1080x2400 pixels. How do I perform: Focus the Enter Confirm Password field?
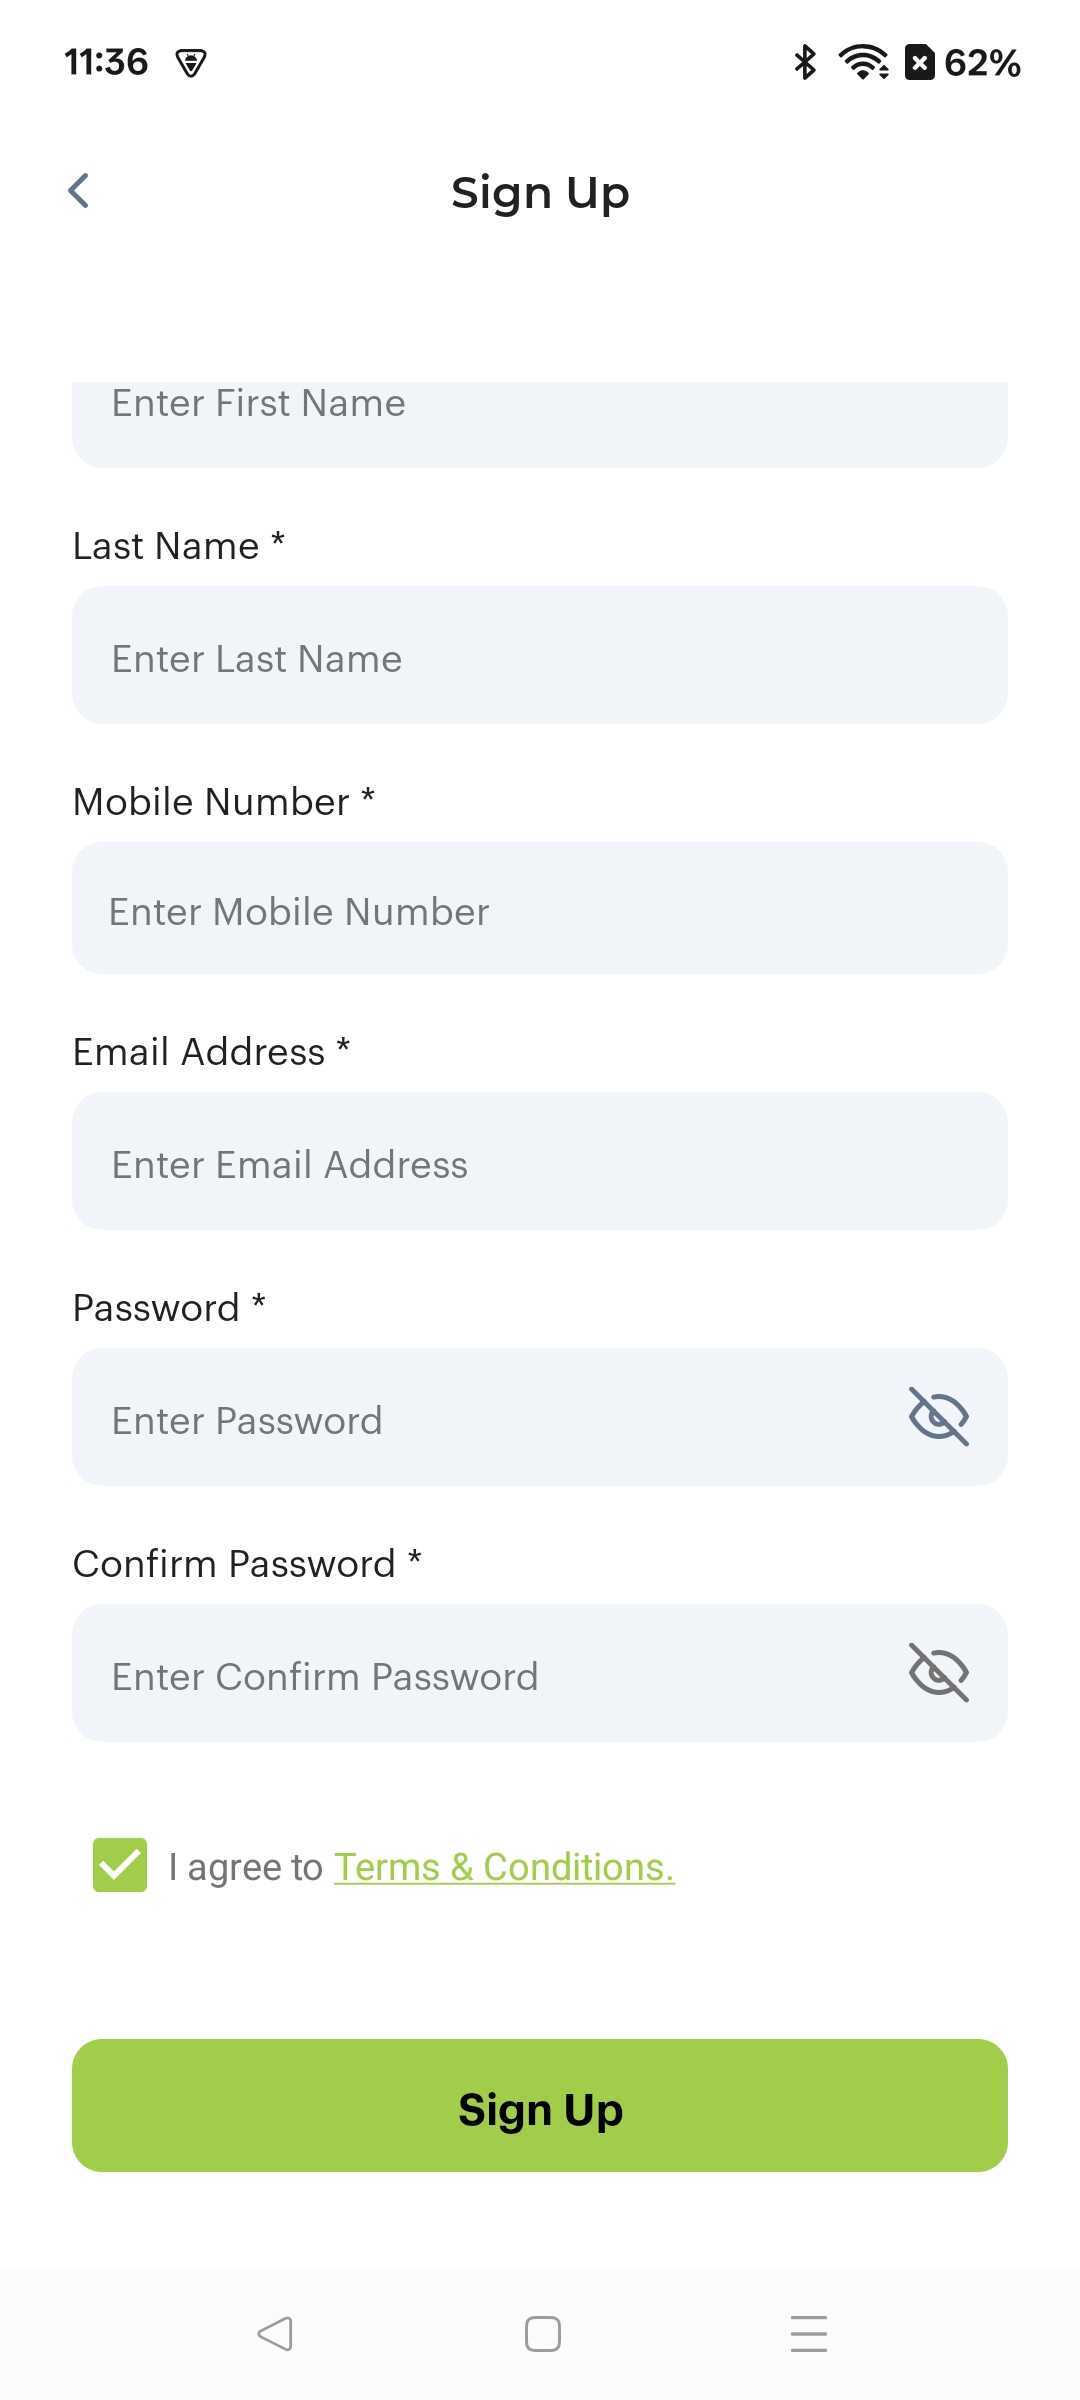(480, 1674)
